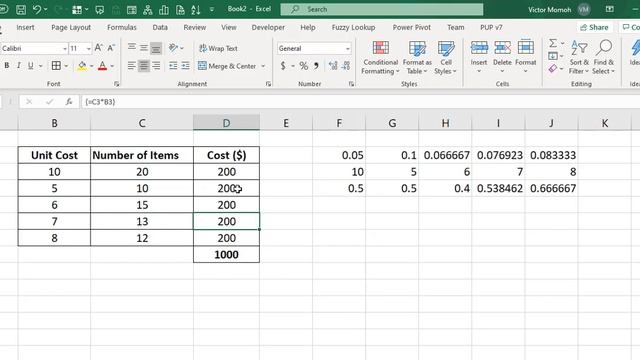Click the Ribbon Display Options icon

(x=610, y=9)
